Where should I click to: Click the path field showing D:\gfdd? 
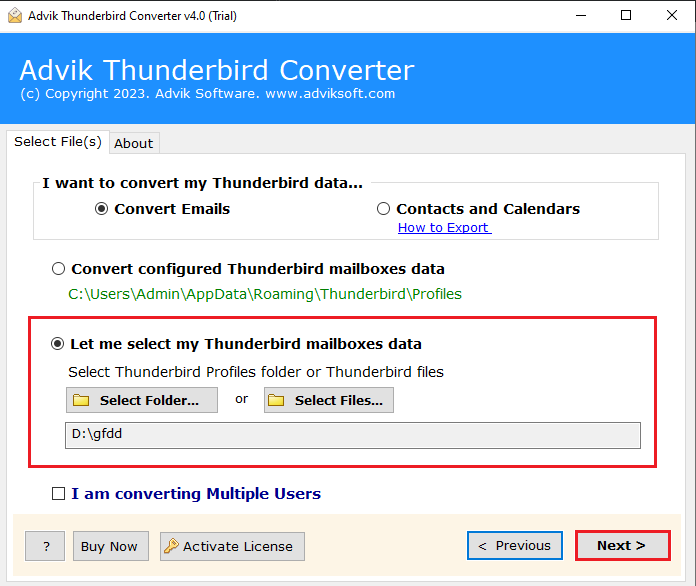pos(353,435)
